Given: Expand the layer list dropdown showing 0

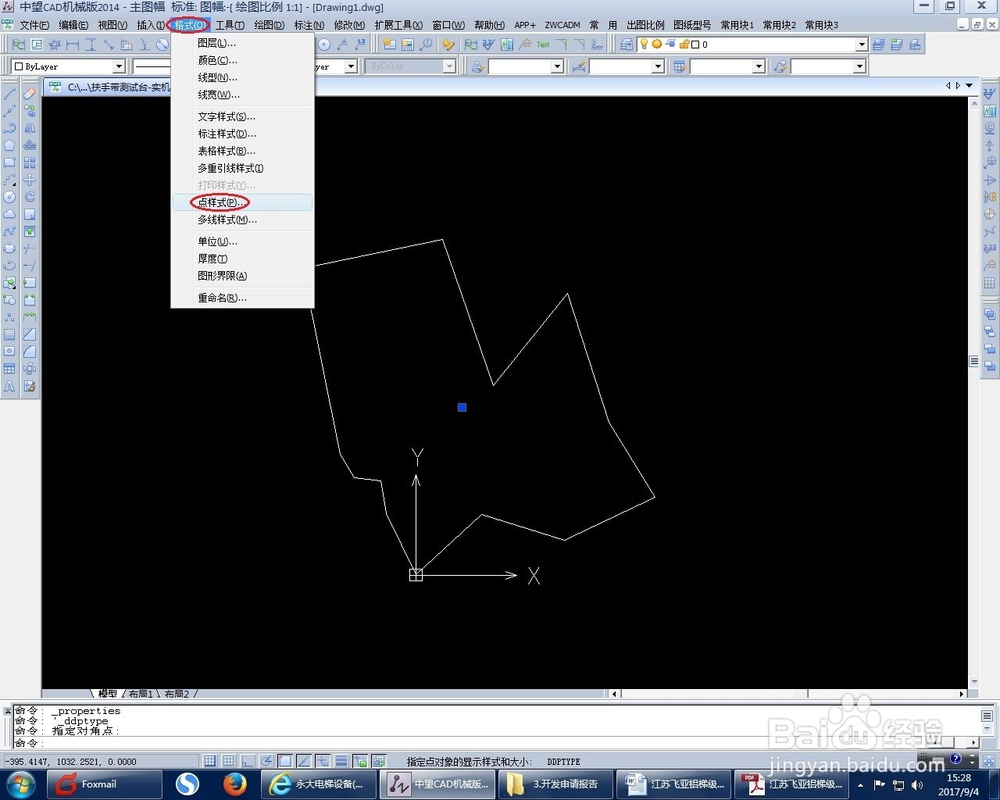Looking at the screenshot, I should click(862, 45).
